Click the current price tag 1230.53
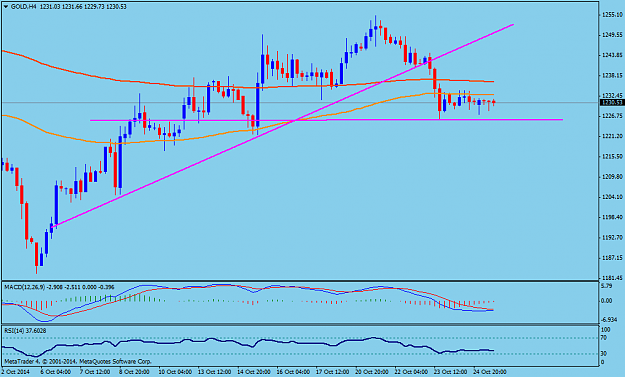Viewport: 625px width, 377px height. [x=612, y=103]
